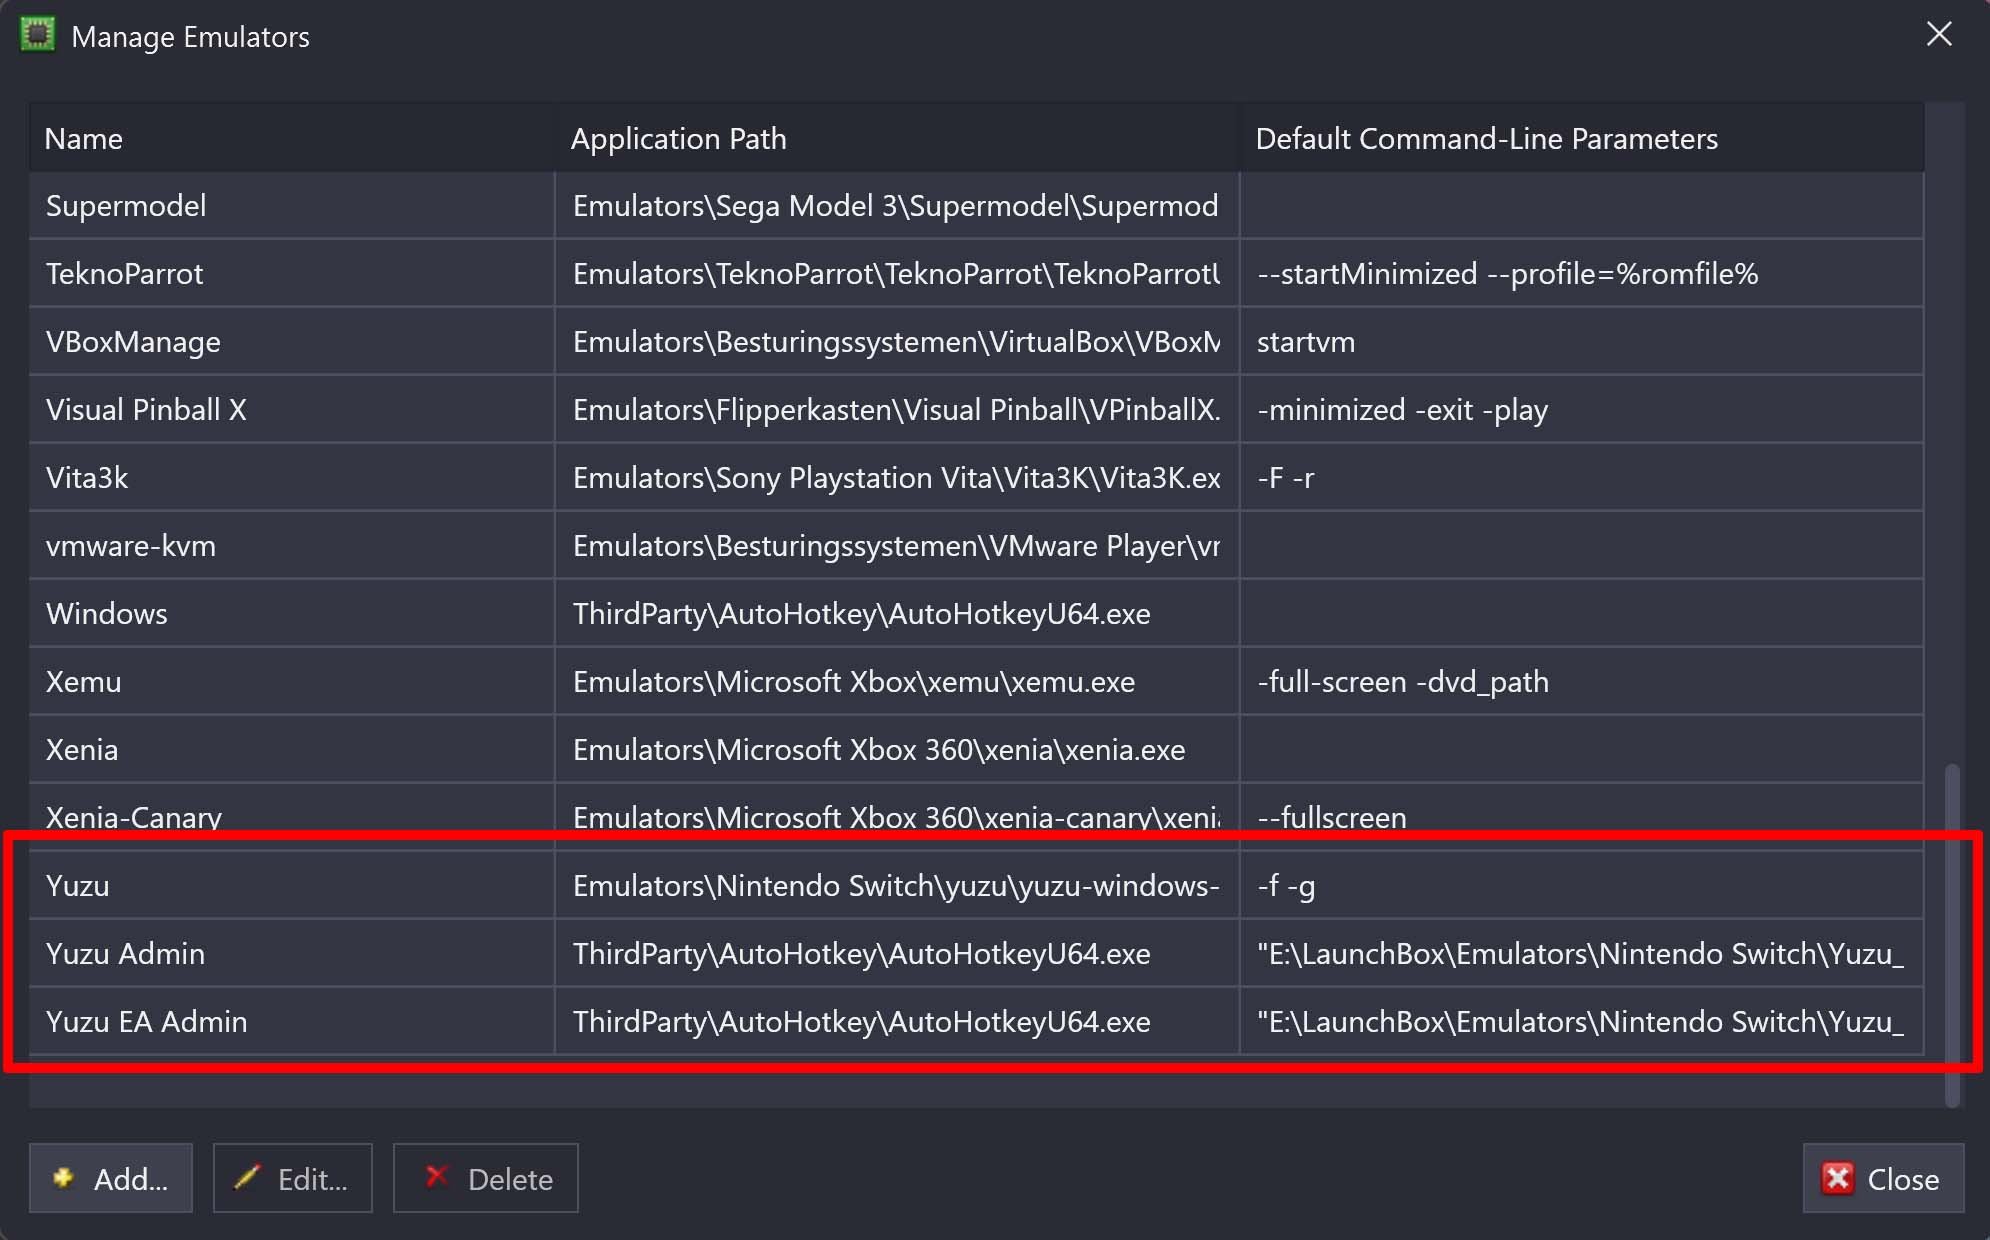
Task: Click Yuzu EA Admin command-line parameters cell
Action: tap(1582, 1021)
